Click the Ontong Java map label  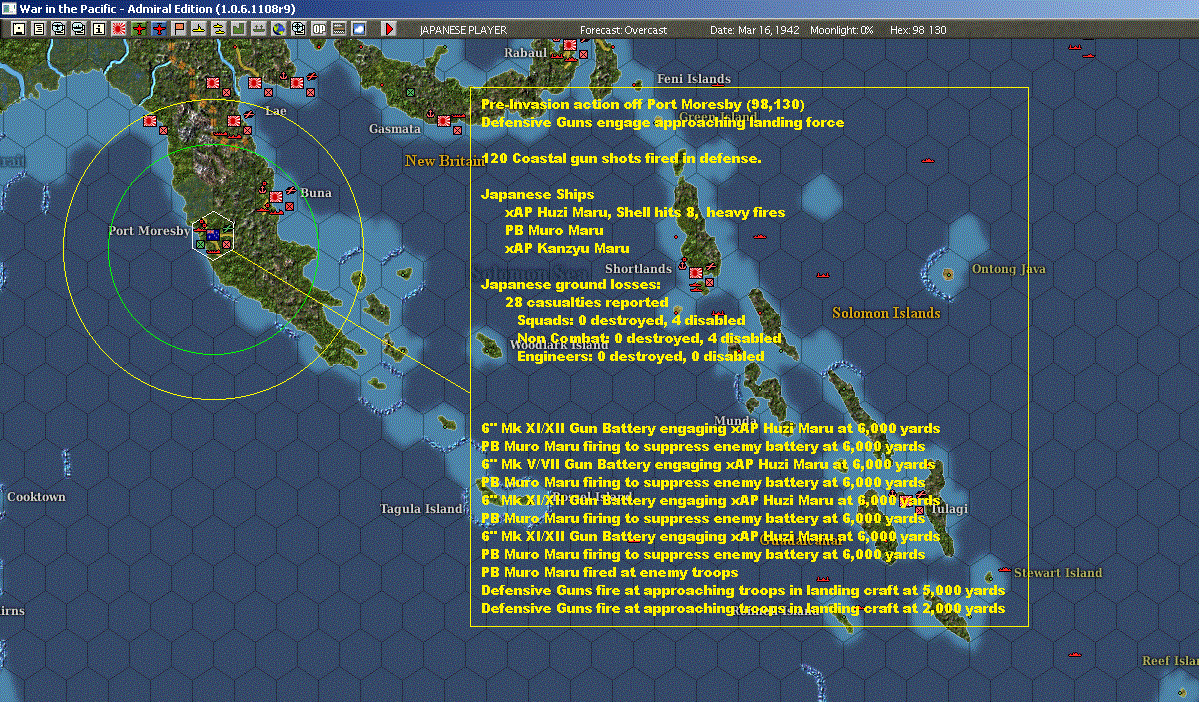[x=1008, y=269]
